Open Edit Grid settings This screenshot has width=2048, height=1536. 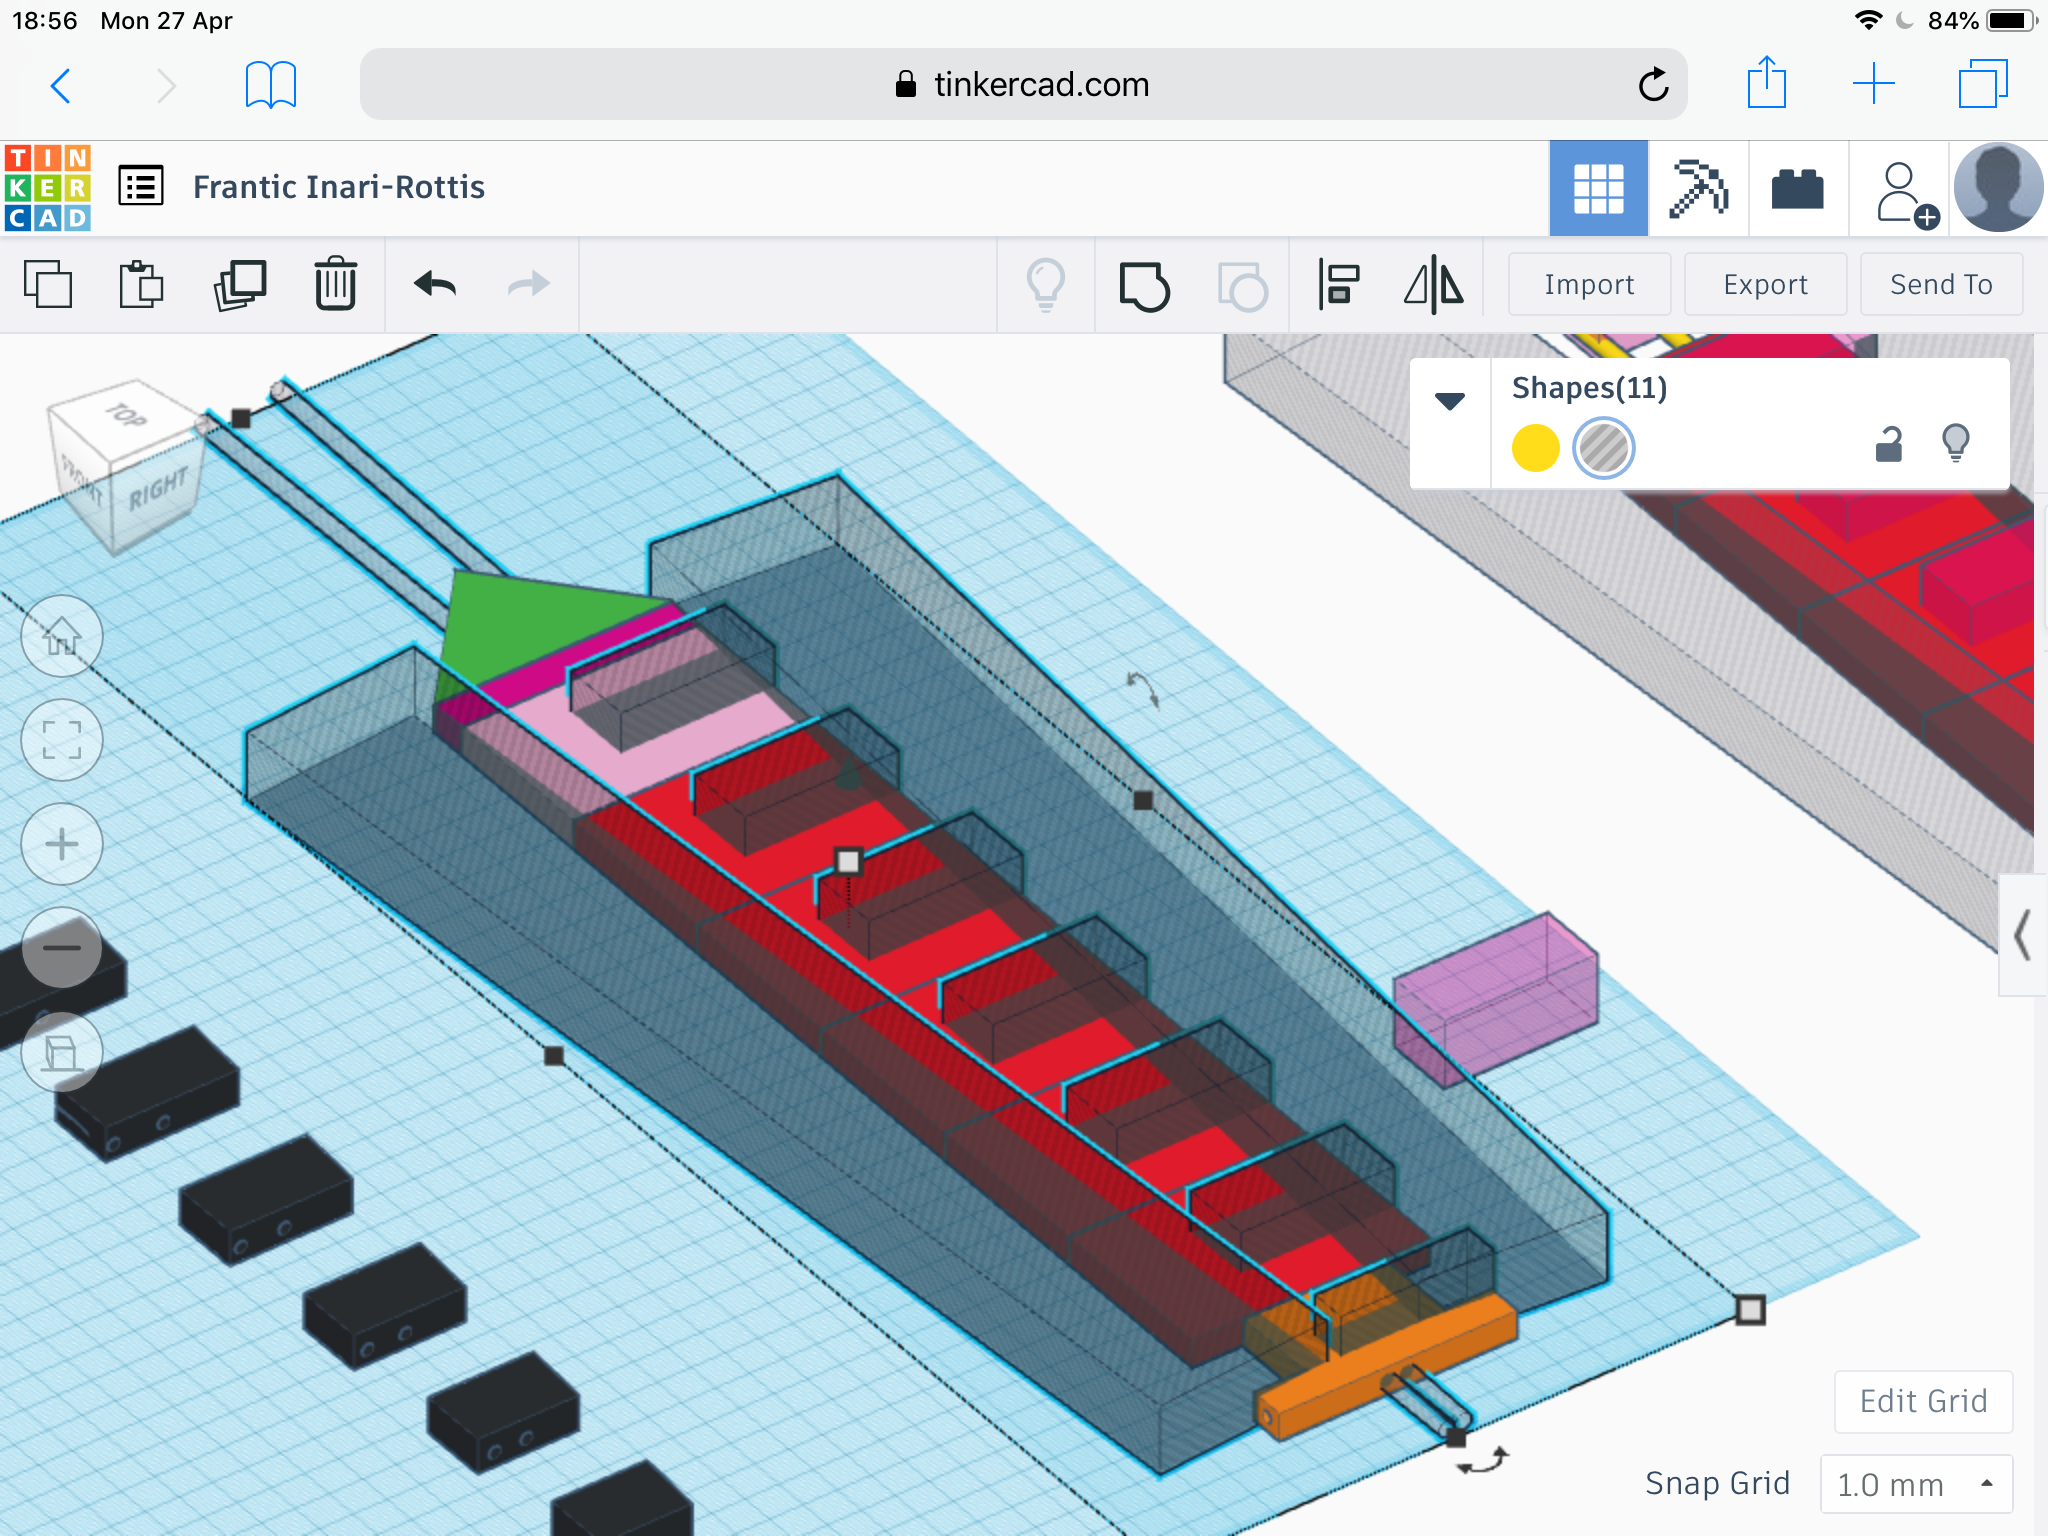pos(1923,1401)
